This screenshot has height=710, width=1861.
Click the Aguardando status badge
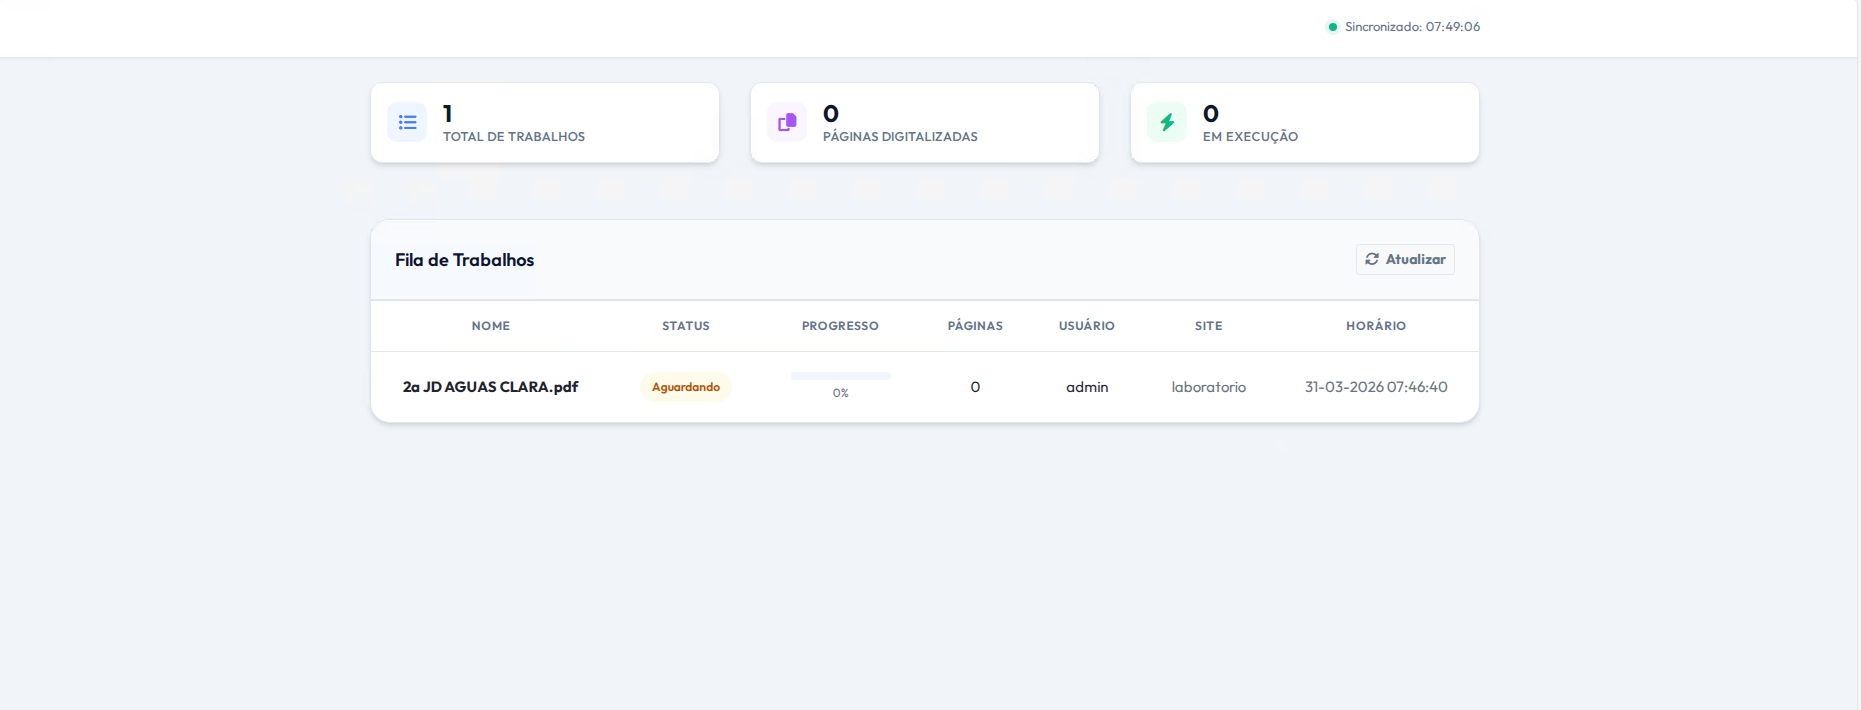tap(686, 387)
